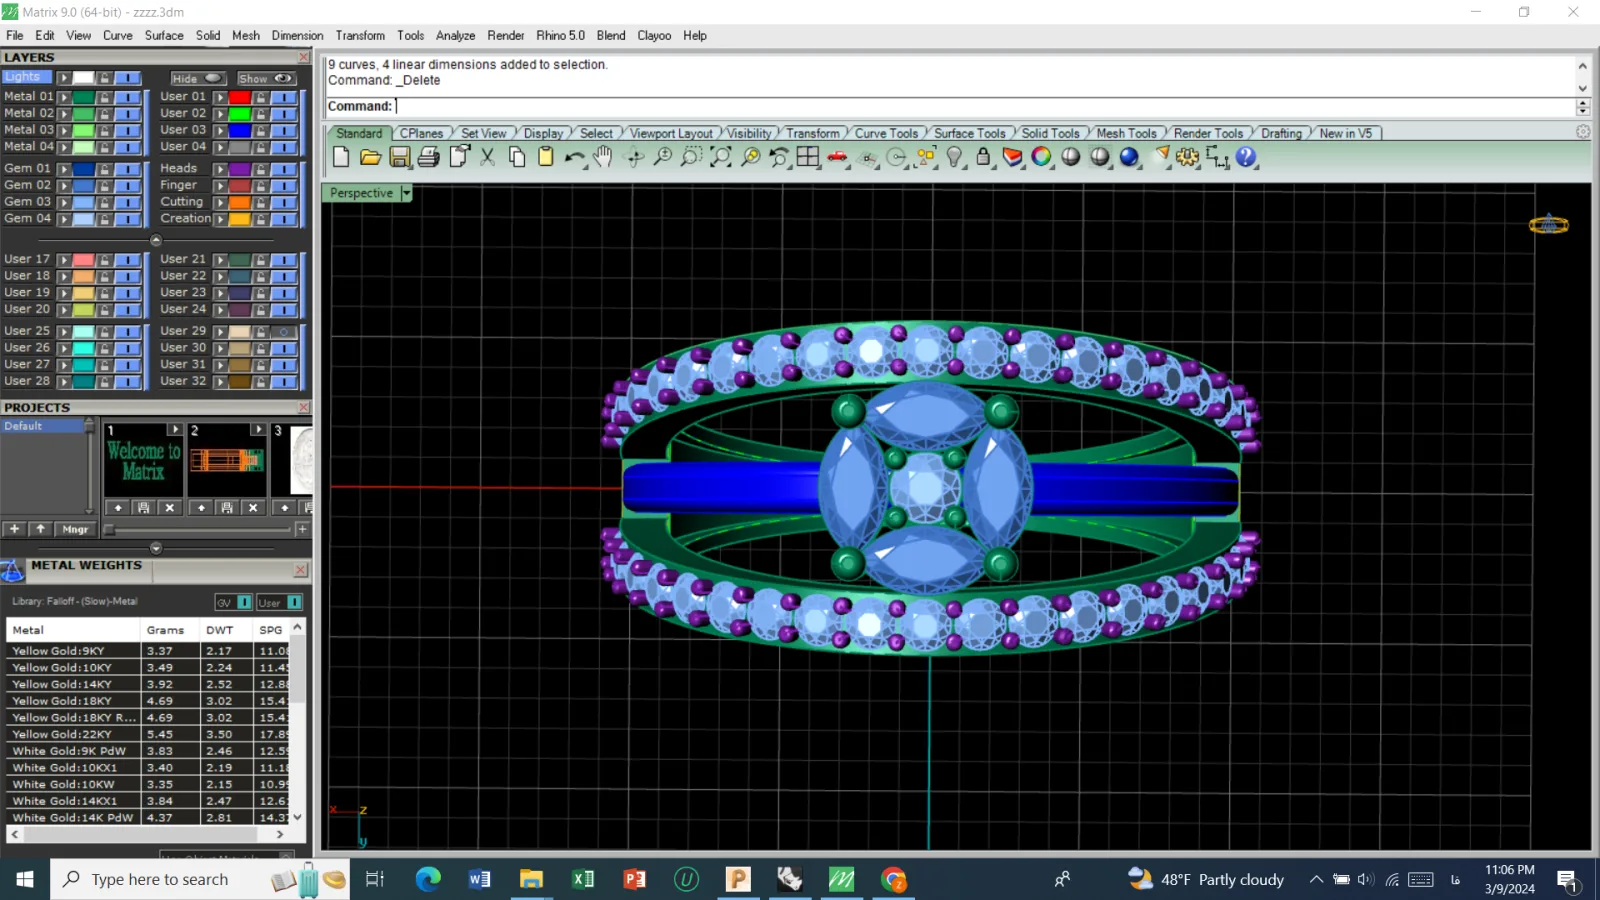Click the Copy icon in toolbar
This screenshot has height=900, width=1600.
tap(517, 157)
